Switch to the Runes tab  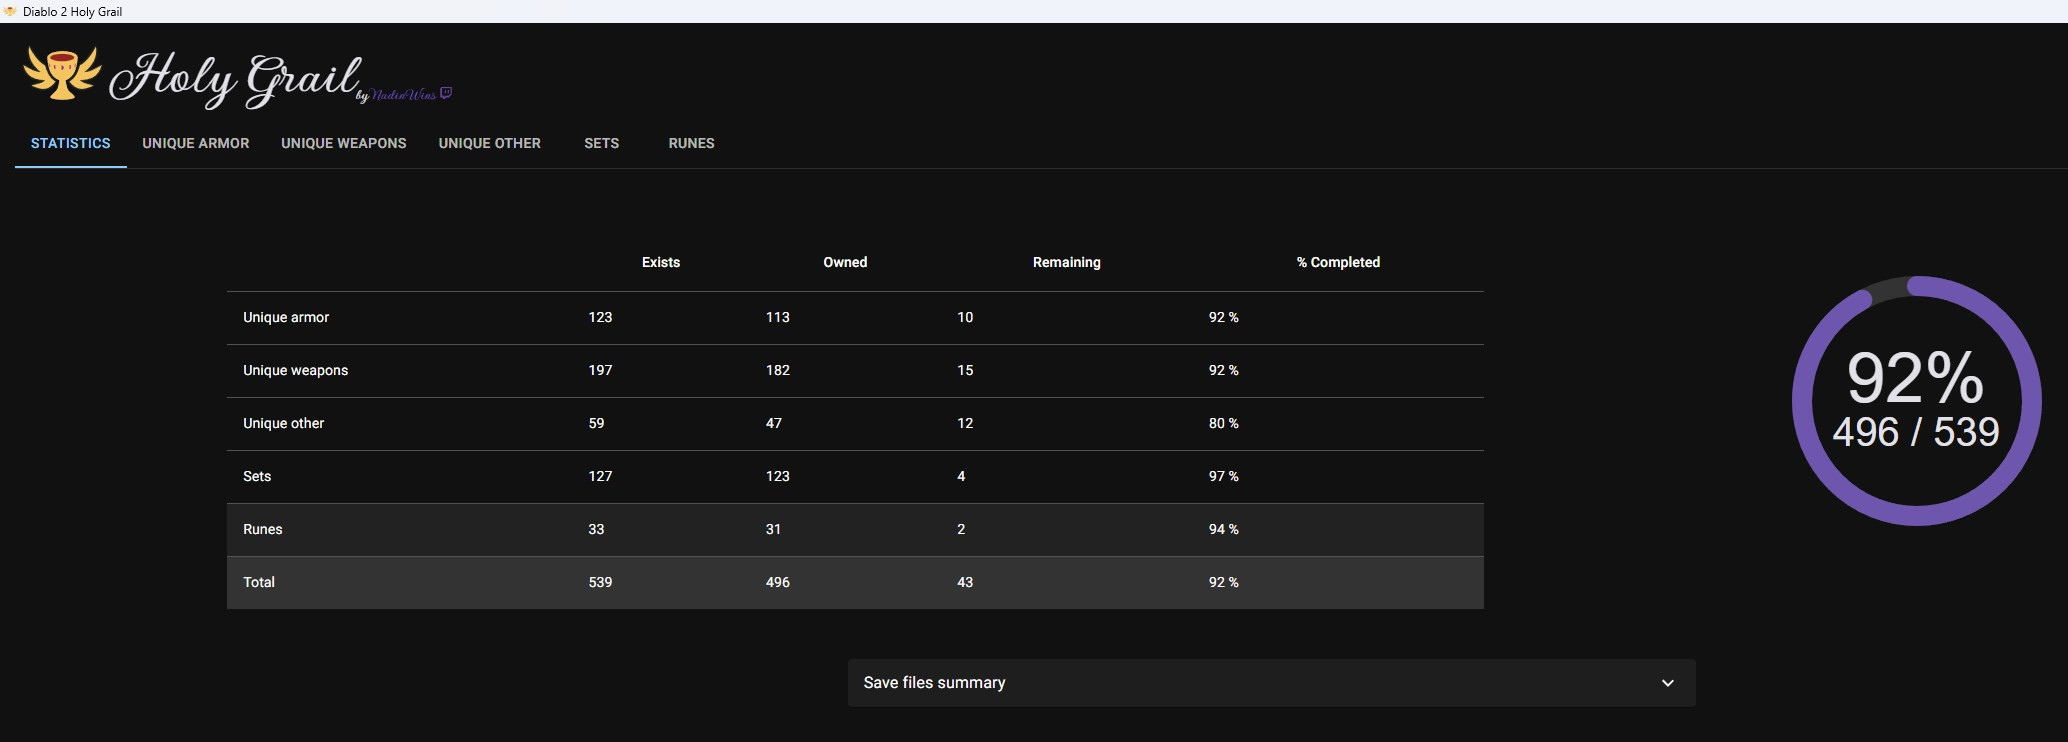pos(691,143)
